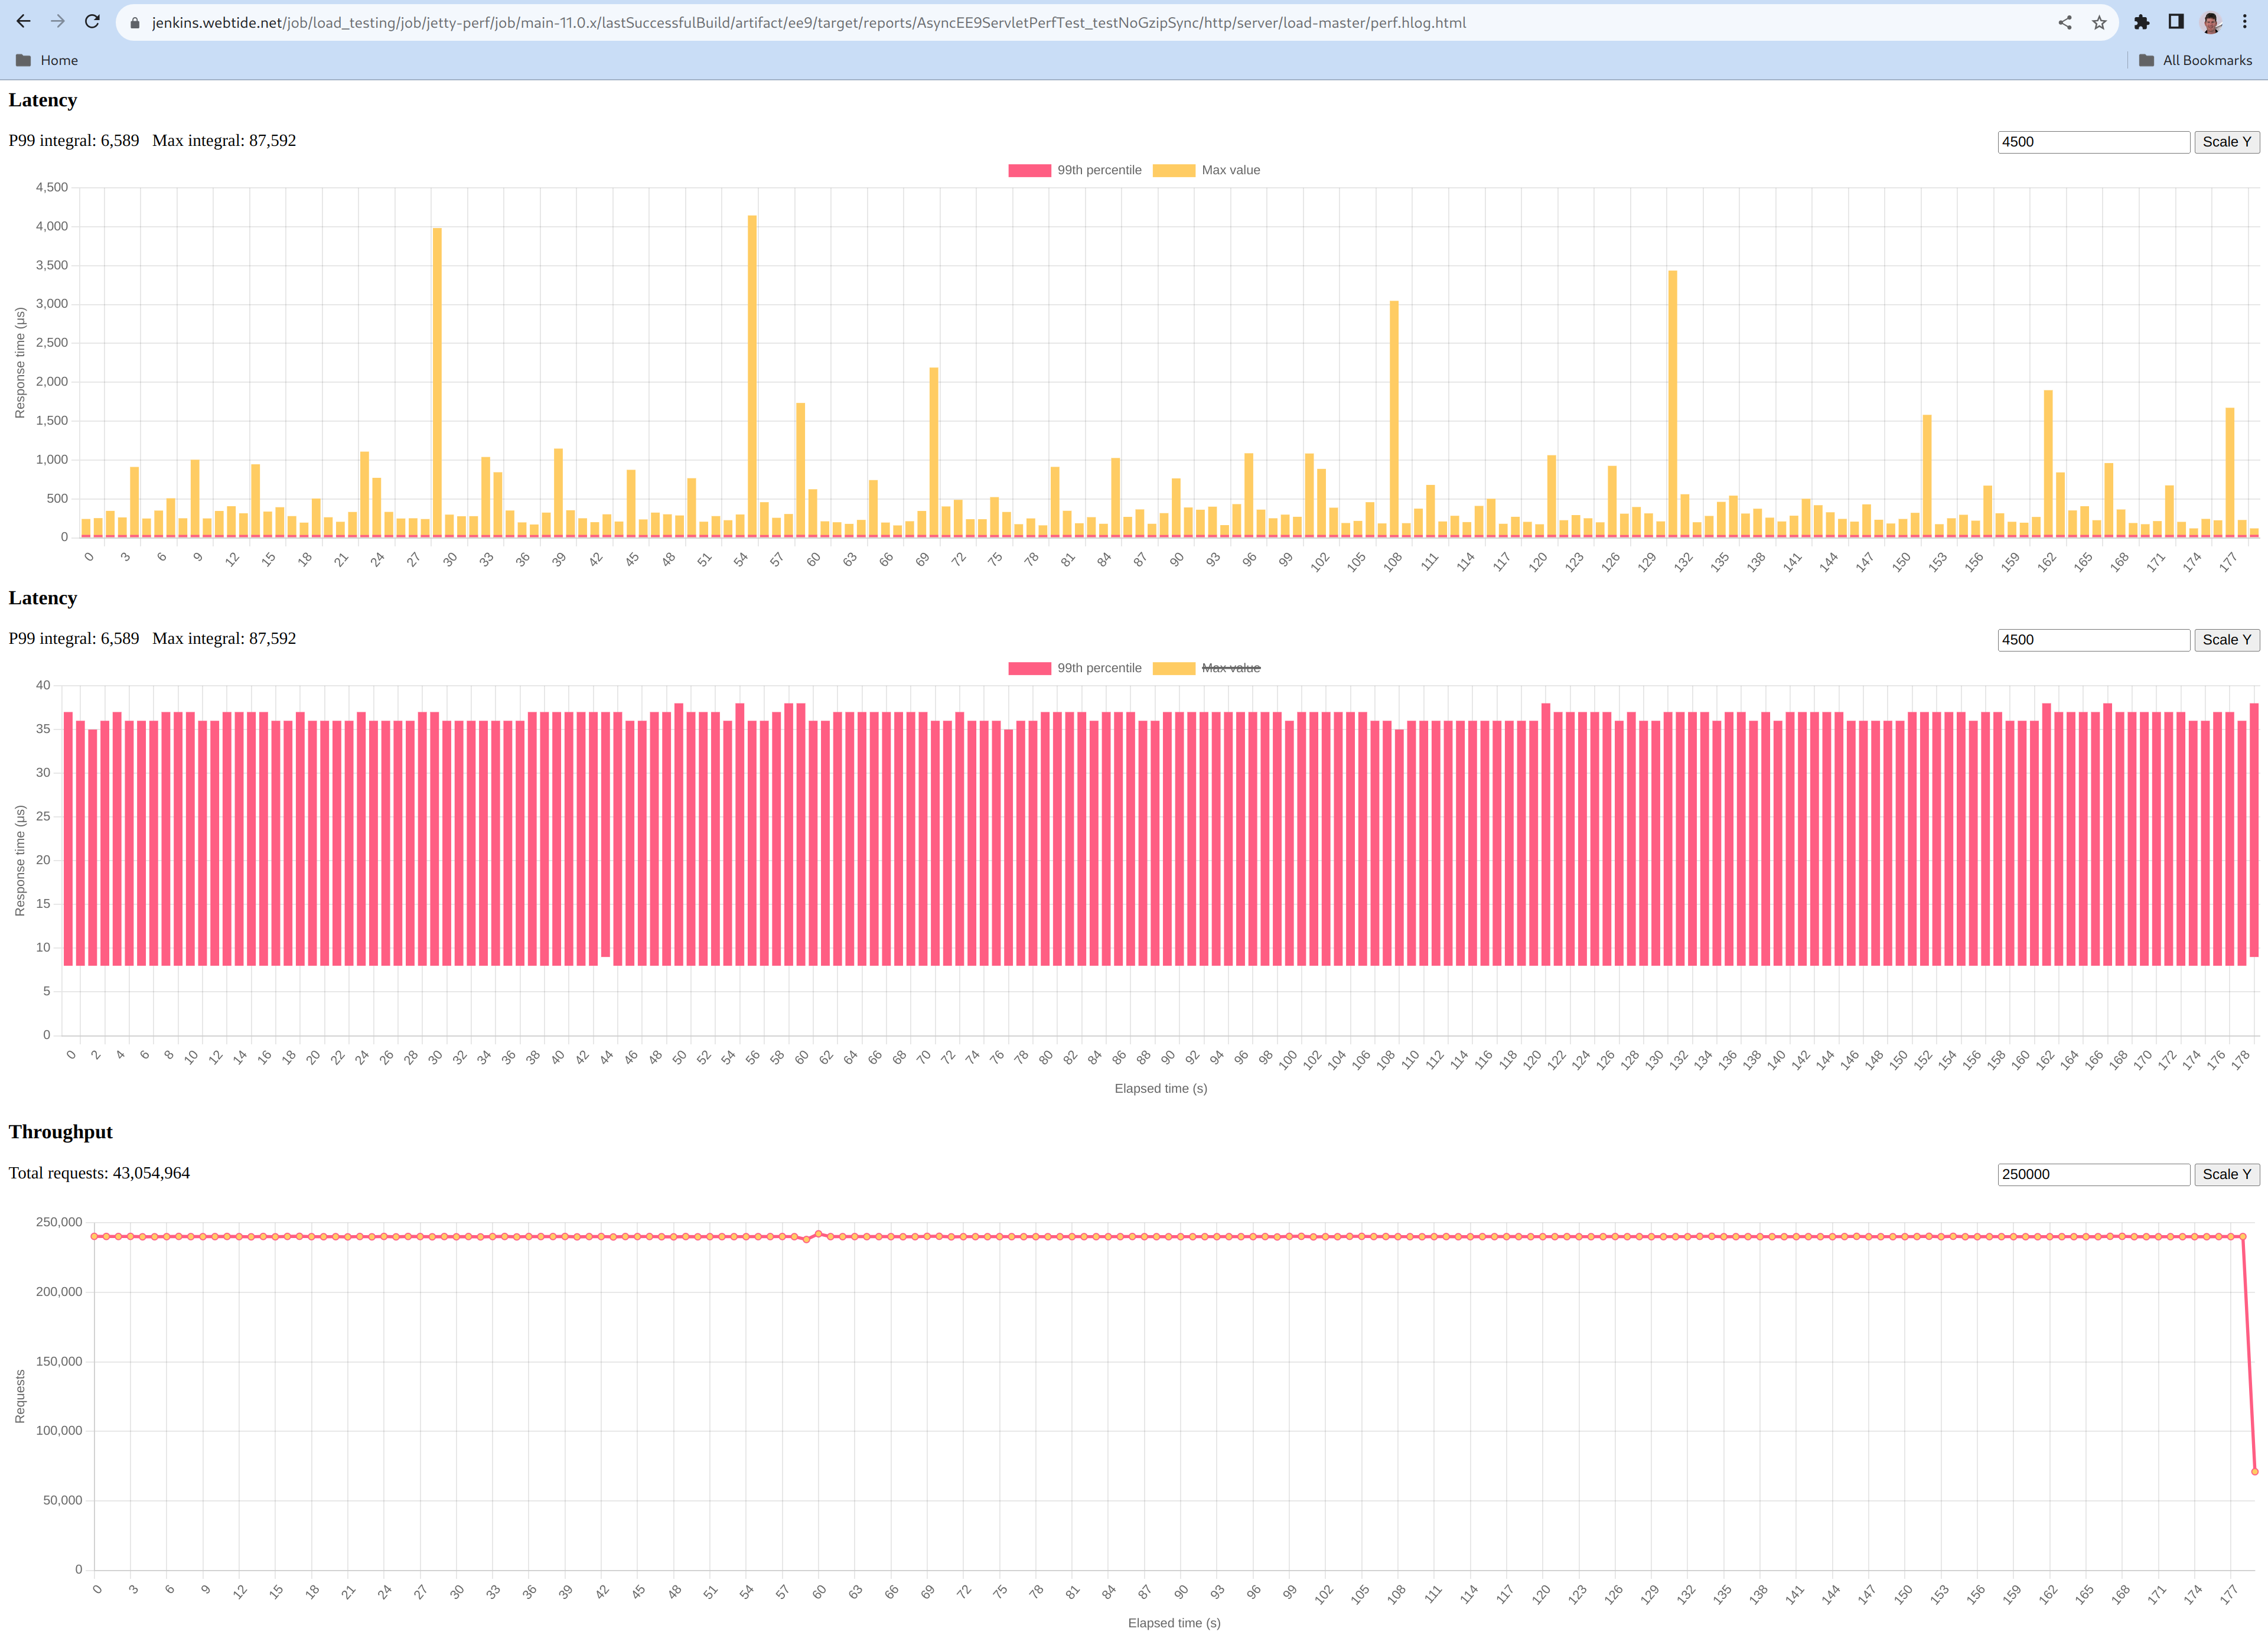Toggle the browser side panel icon
This screenshot has width=2268, height=1648.
point(2175,22)
